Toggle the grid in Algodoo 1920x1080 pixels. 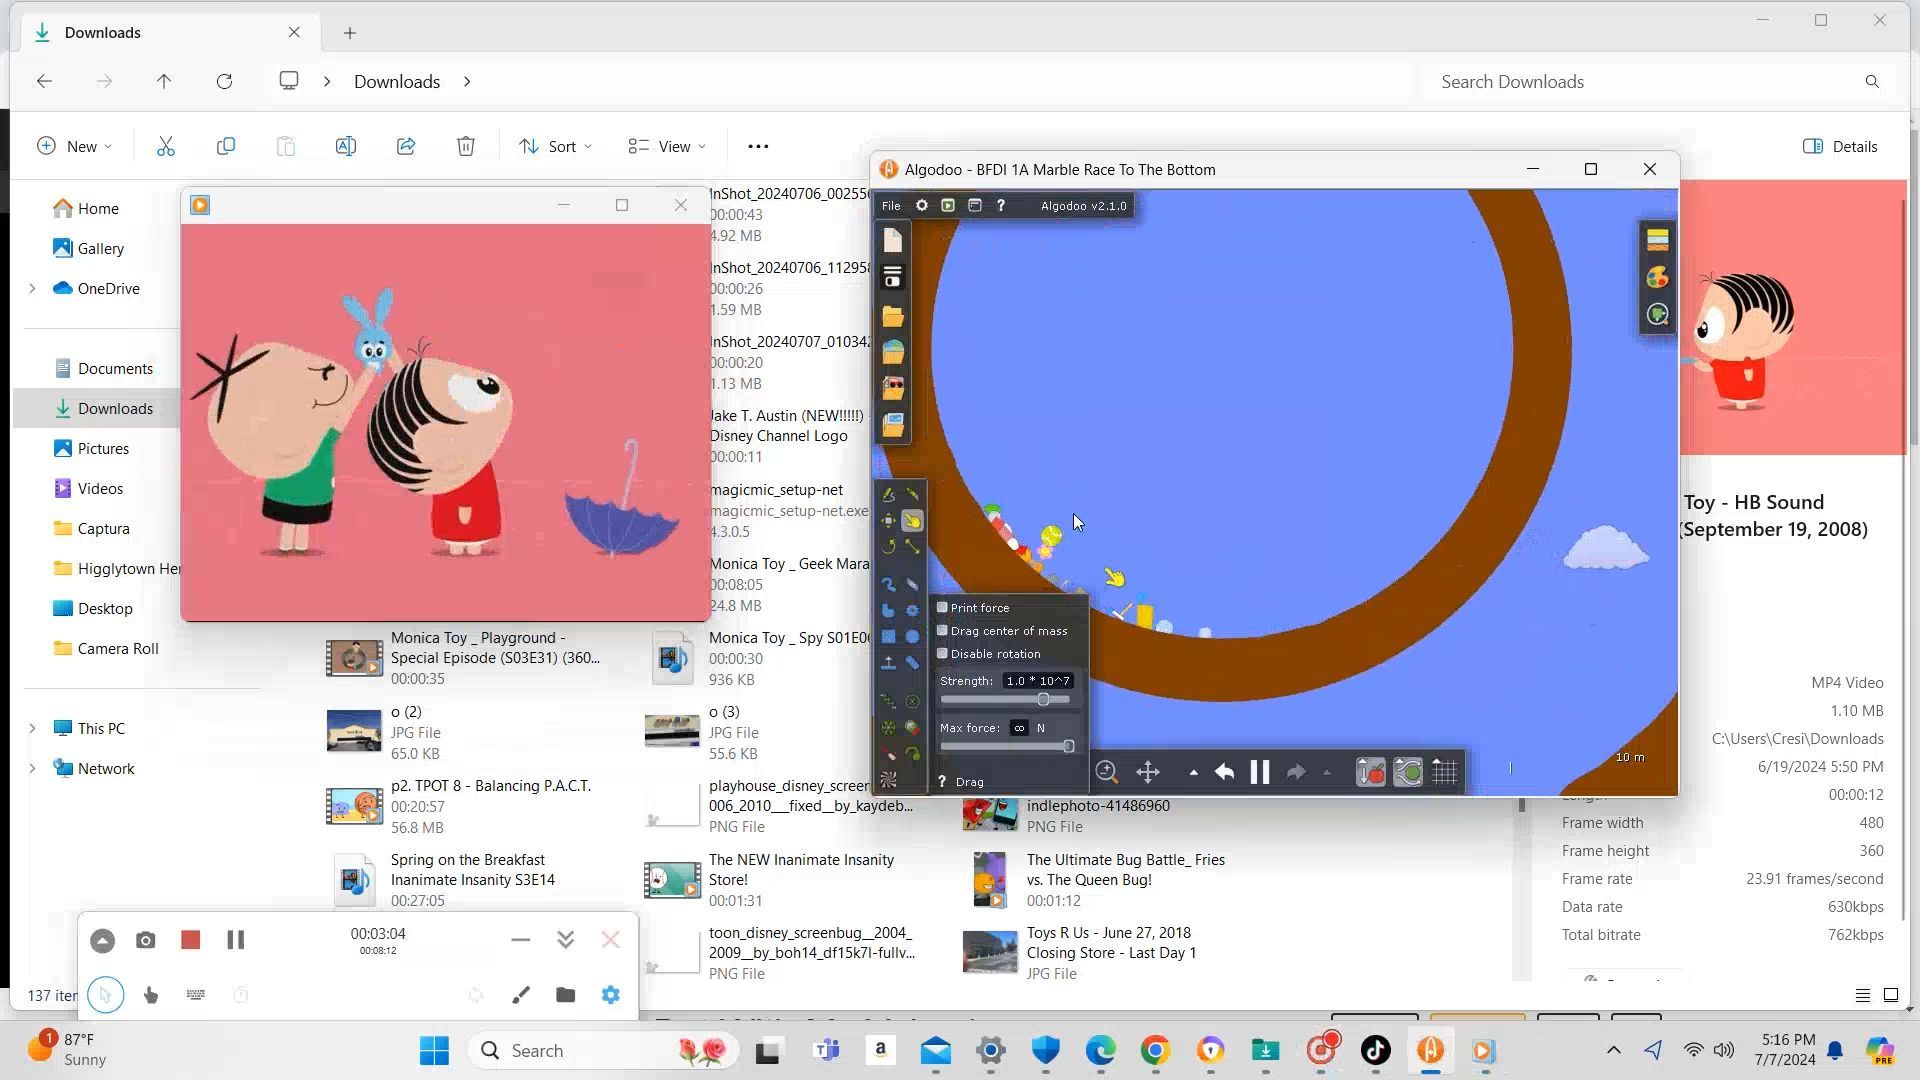point(1444,772)
